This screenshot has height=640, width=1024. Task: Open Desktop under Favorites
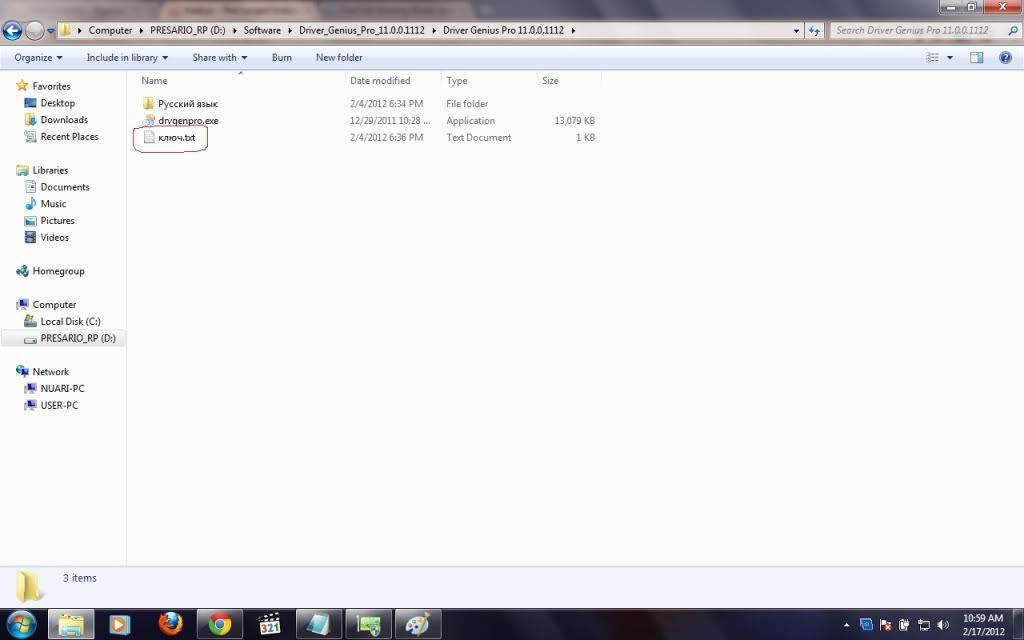57,103
